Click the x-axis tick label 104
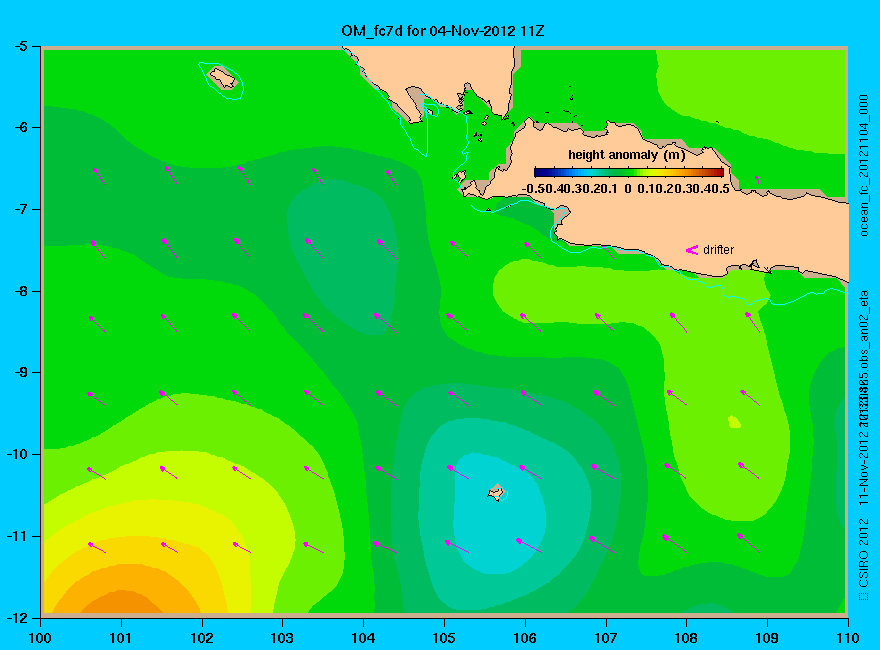Image resolution: width=880 pixels, height=650 pixels. click(x=363, y=638)
